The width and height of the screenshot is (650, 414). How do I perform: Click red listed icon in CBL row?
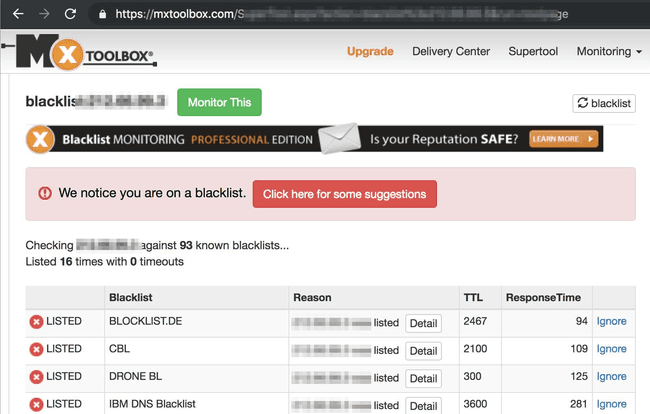coord(36,350)
